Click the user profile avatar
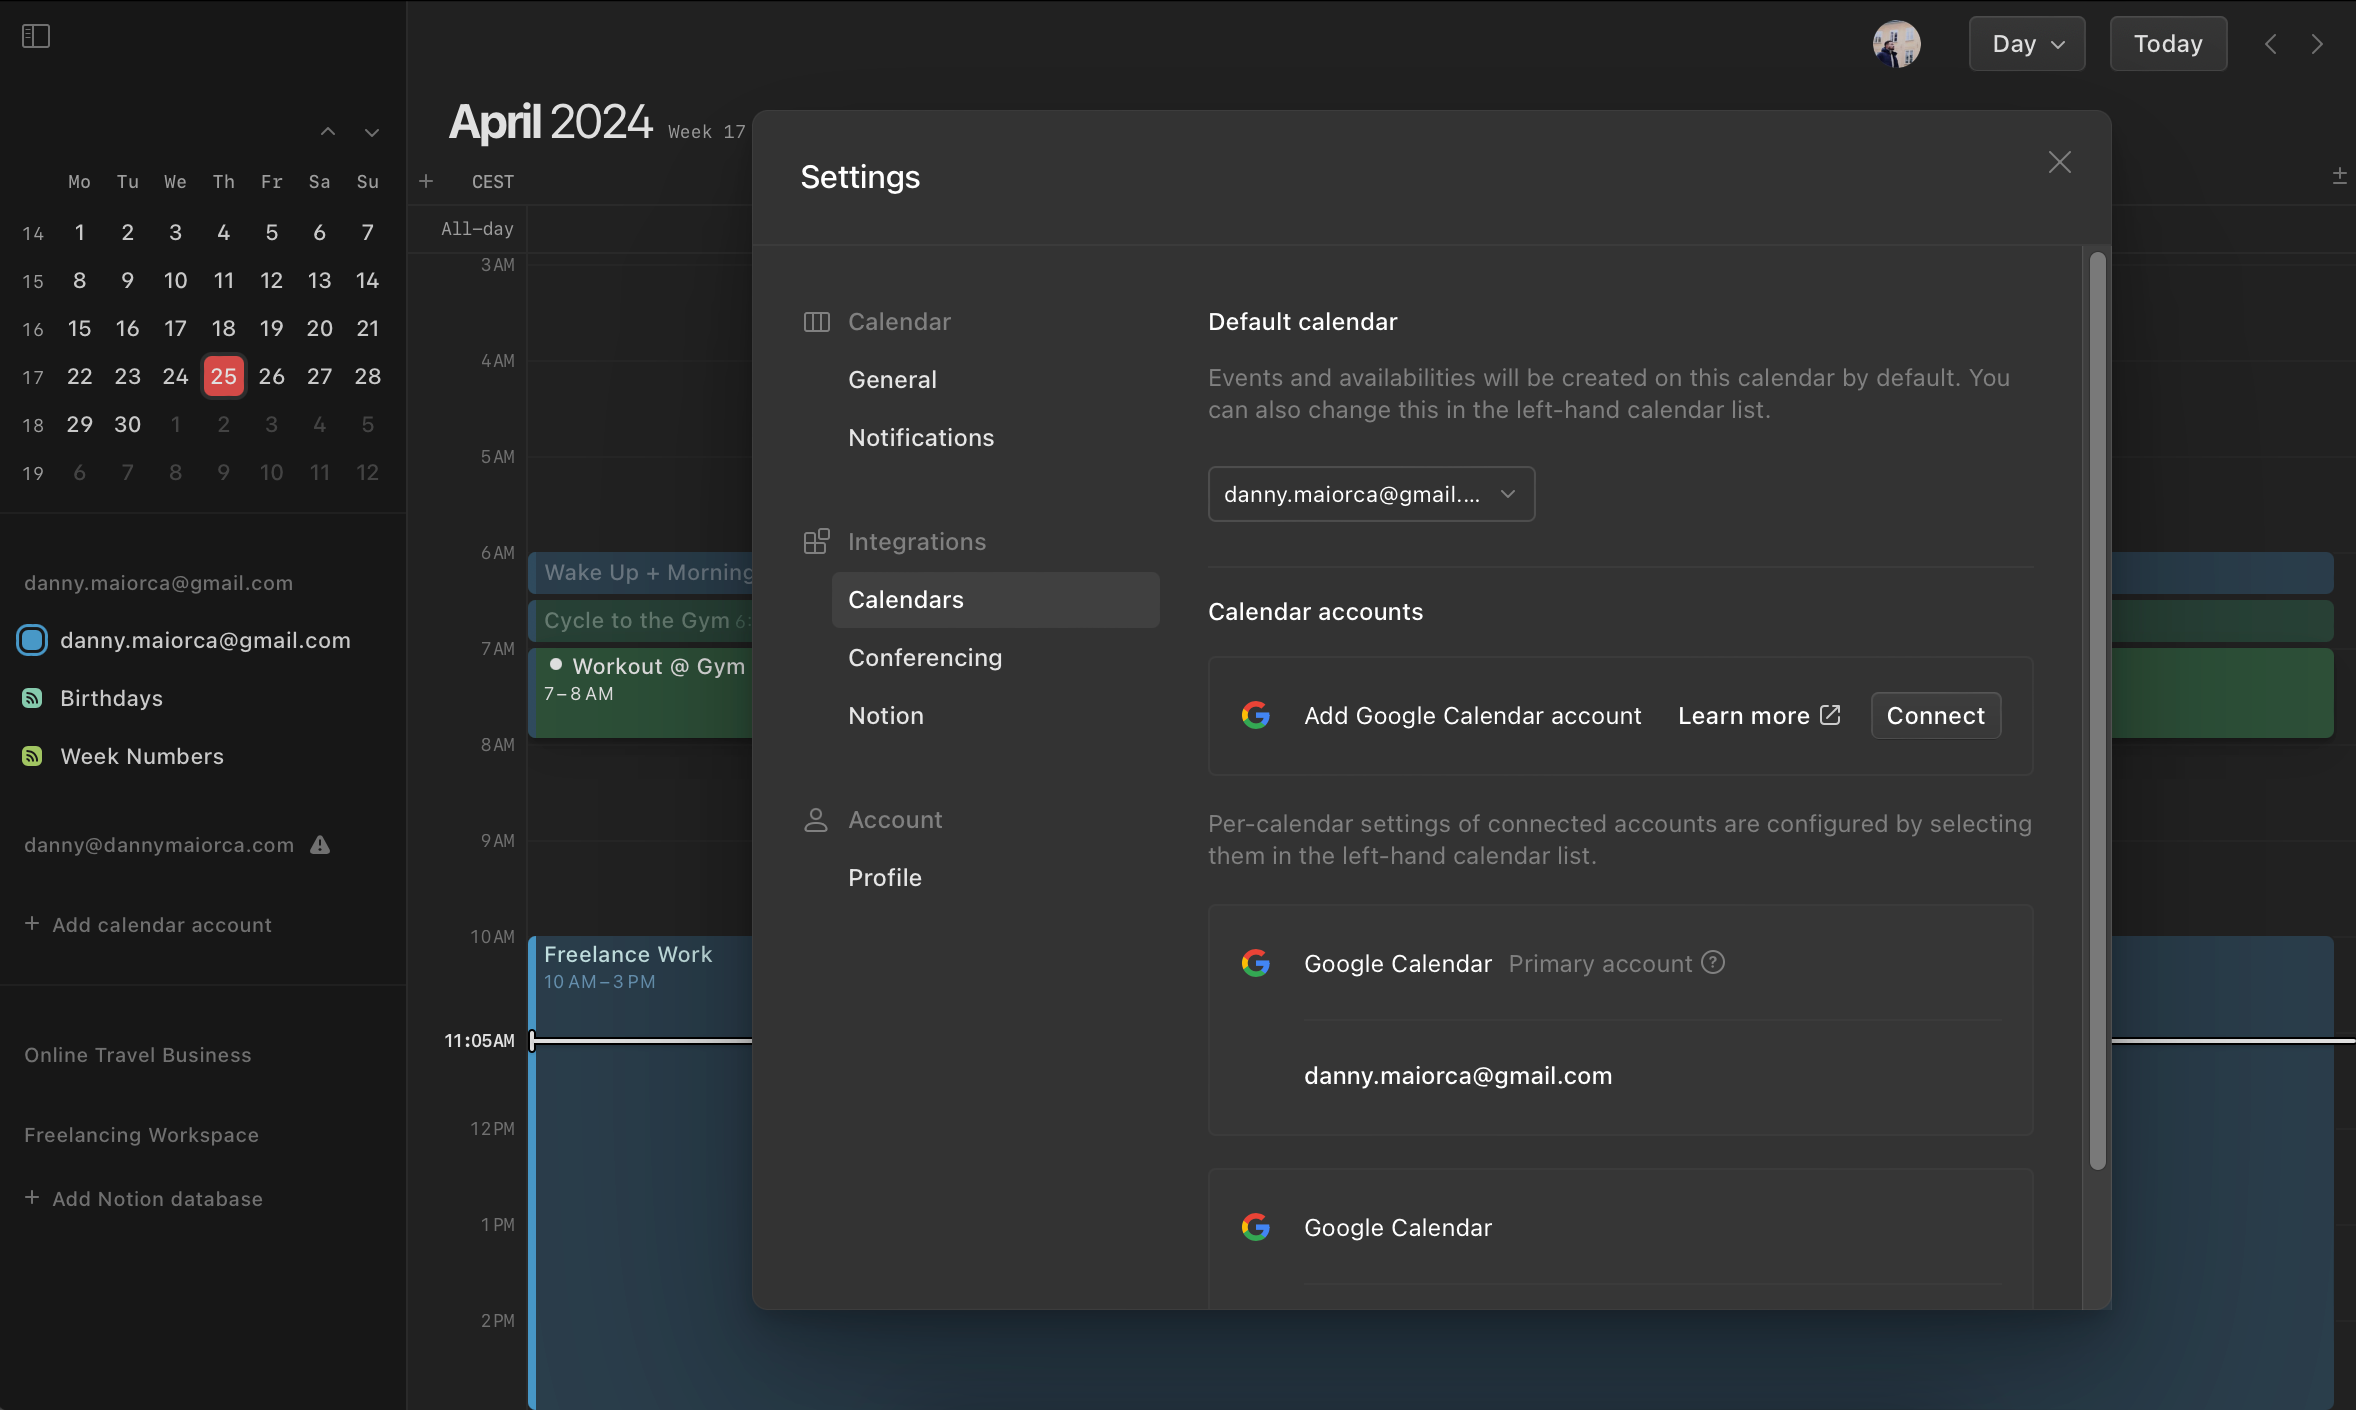2356x1410 pixels. [1896, 44]
